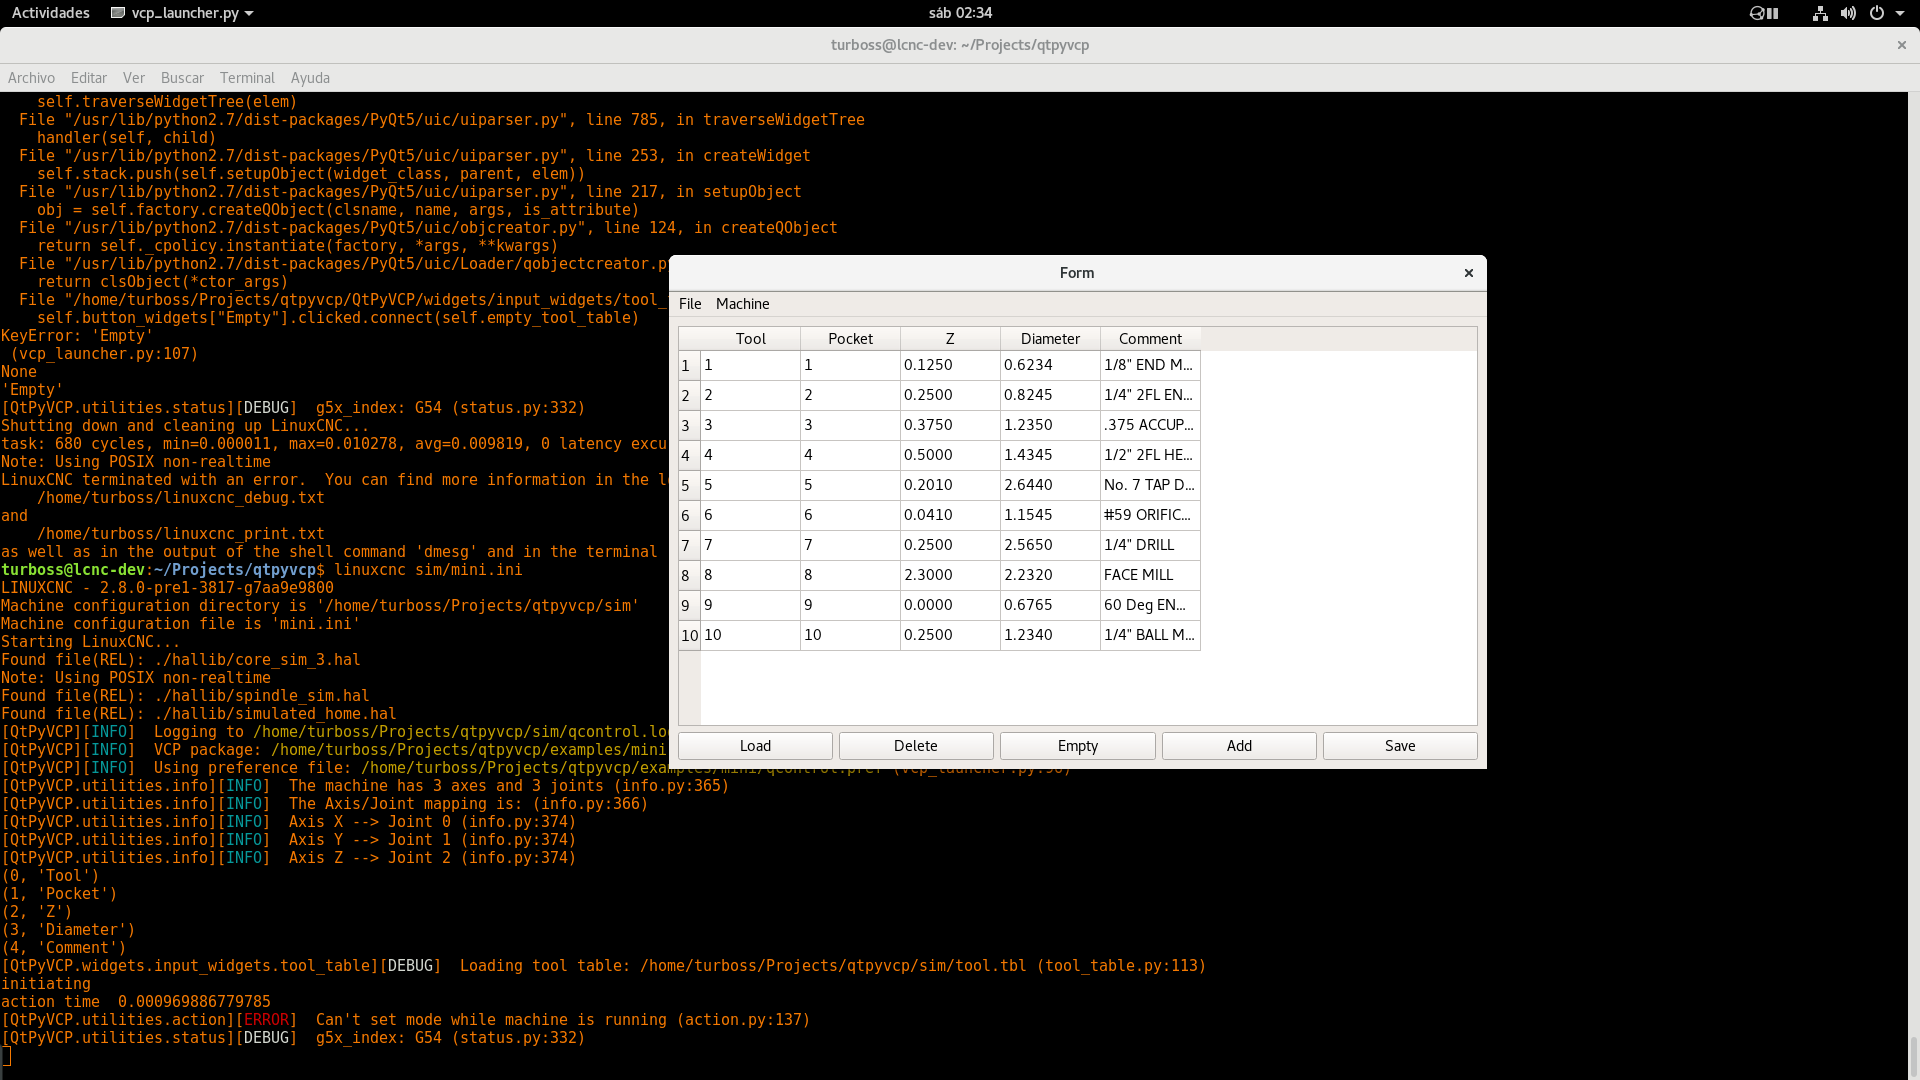Select comment cell No. 7 TAP D...
The image size is (1920, 1080).
(1150, 485)
